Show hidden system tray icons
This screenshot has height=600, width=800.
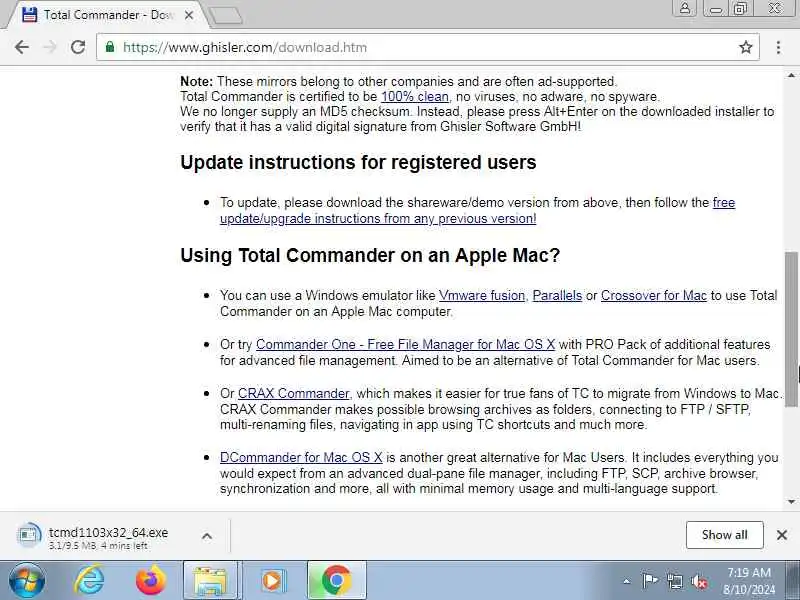click(x=627, y=581)
